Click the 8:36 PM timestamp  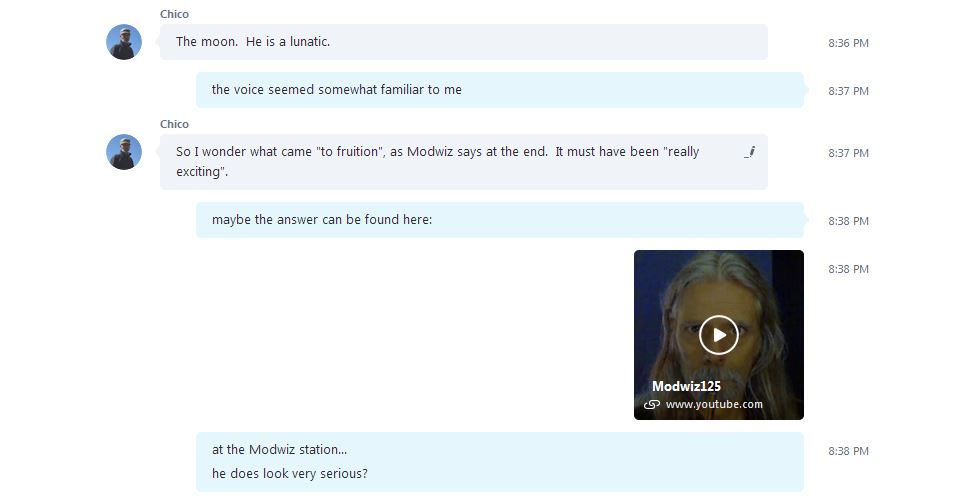click(x=848, y=43)
